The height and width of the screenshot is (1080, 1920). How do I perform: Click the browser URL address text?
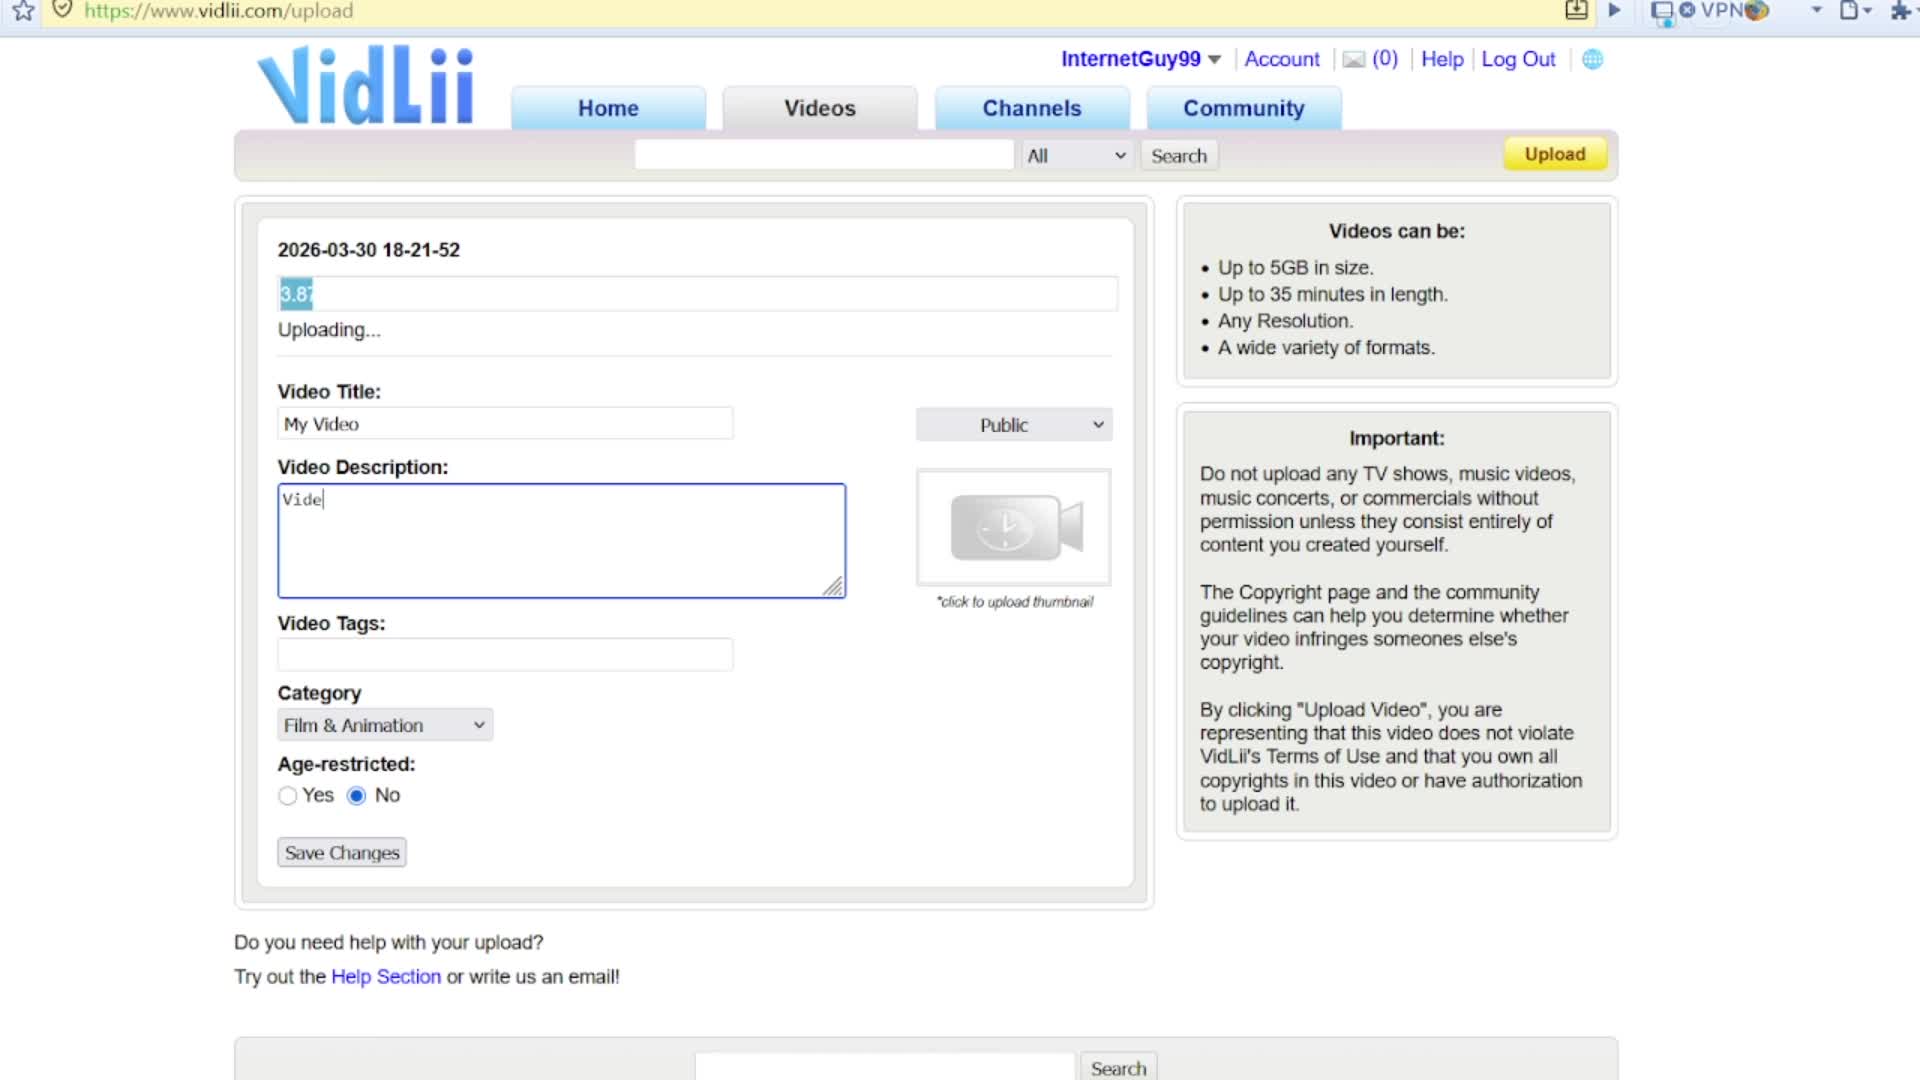218,11
